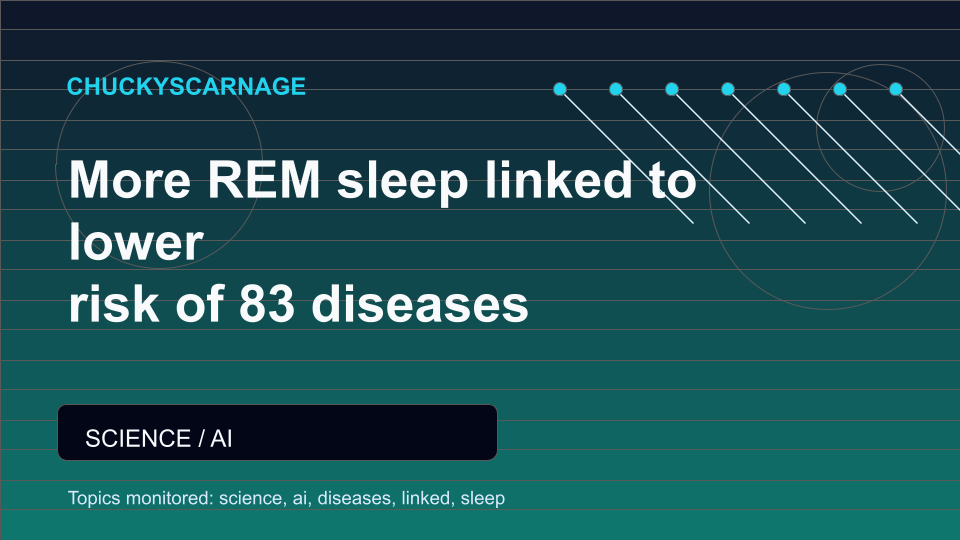Select the sixth cyan dot inside the small circle
The height and width of the screenshot is (540, 960).
(840, 89)
